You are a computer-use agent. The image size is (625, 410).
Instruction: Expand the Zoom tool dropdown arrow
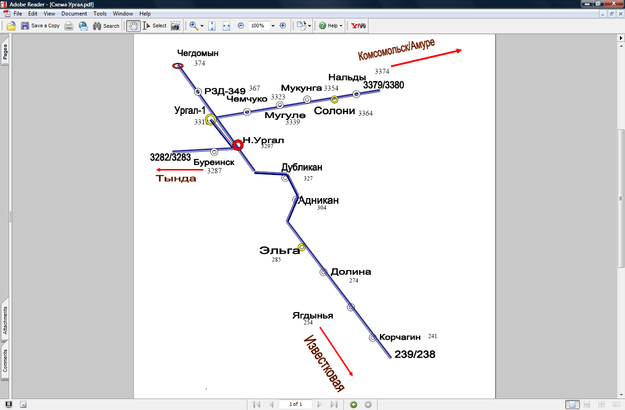point(202,26)
